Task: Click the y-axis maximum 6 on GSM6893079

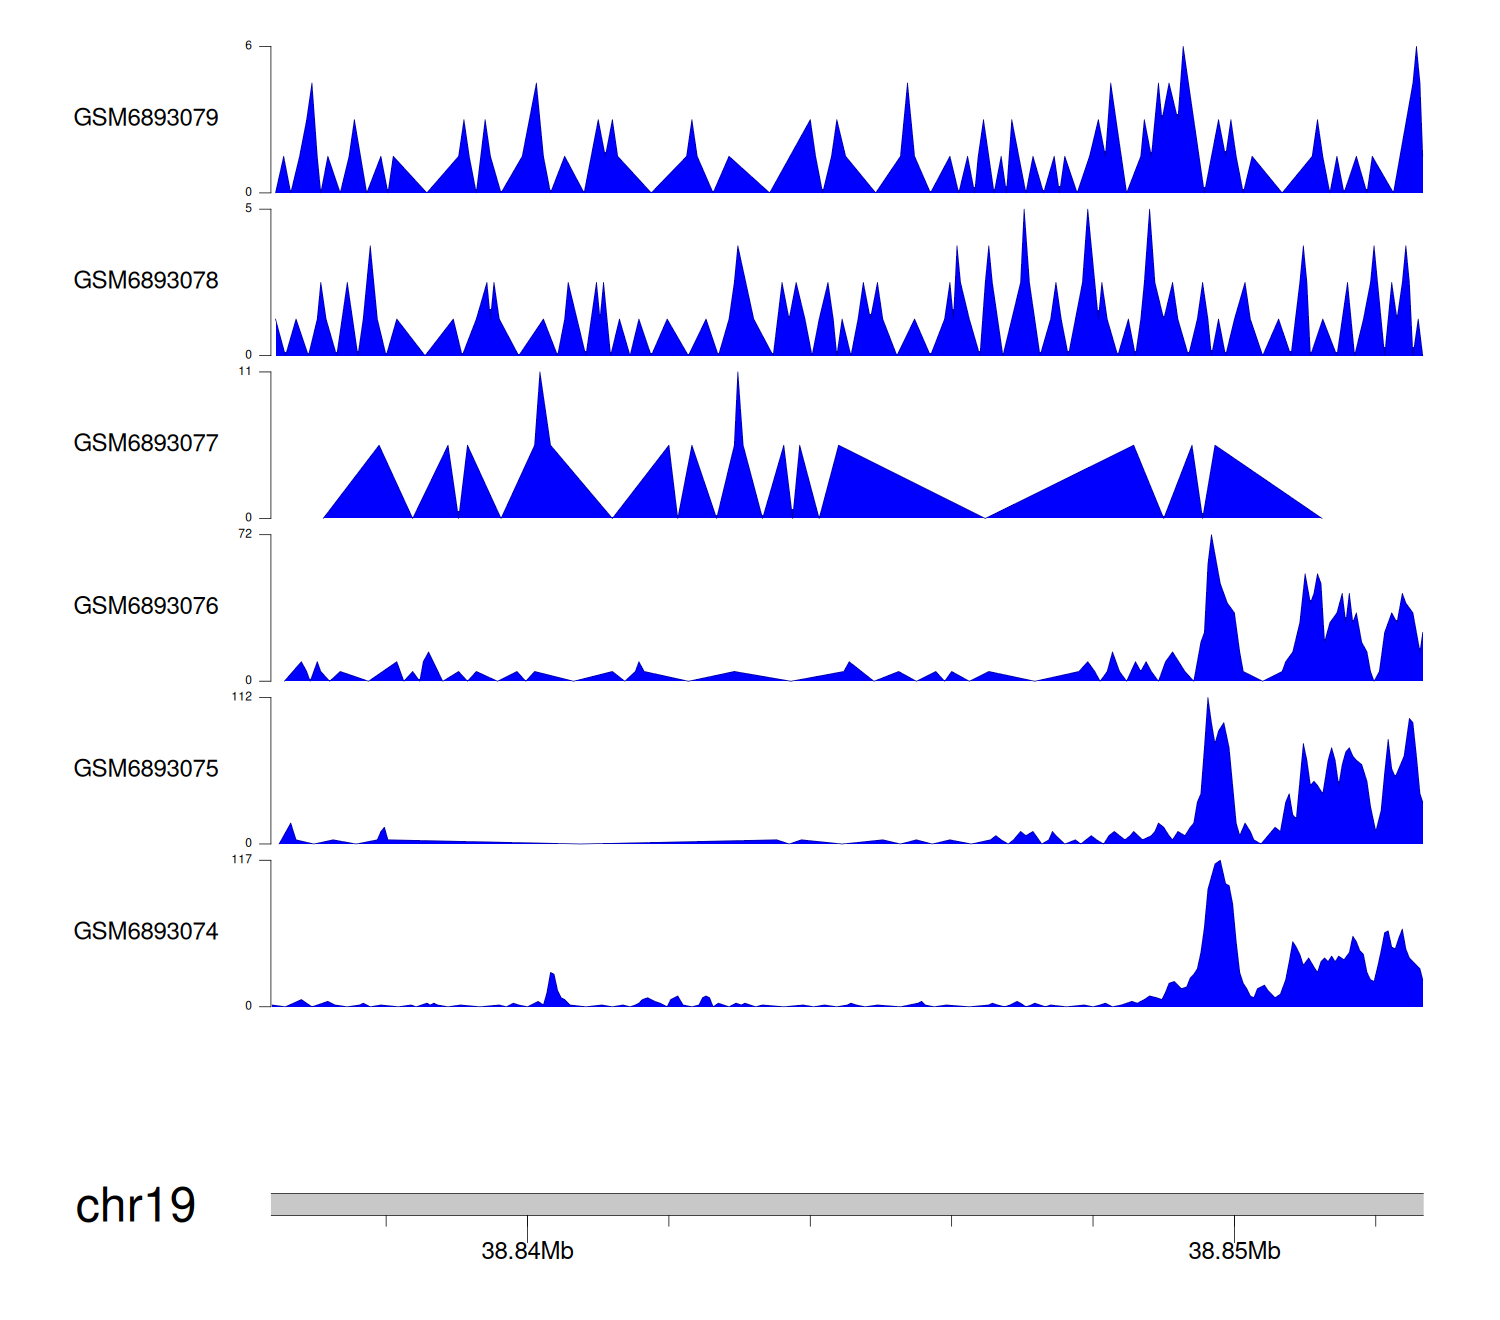Action: [x=248, y=46]
